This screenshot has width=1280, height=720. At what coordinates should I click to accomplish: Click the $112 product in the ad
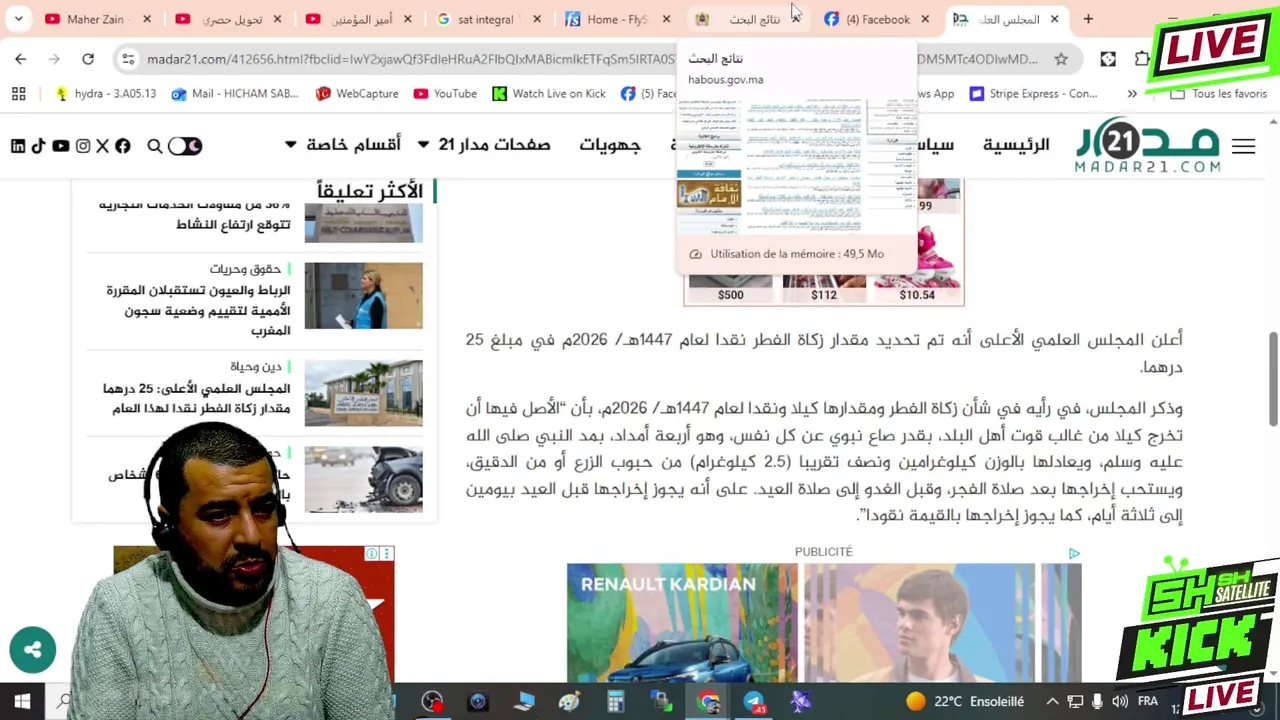click(824, 287)
